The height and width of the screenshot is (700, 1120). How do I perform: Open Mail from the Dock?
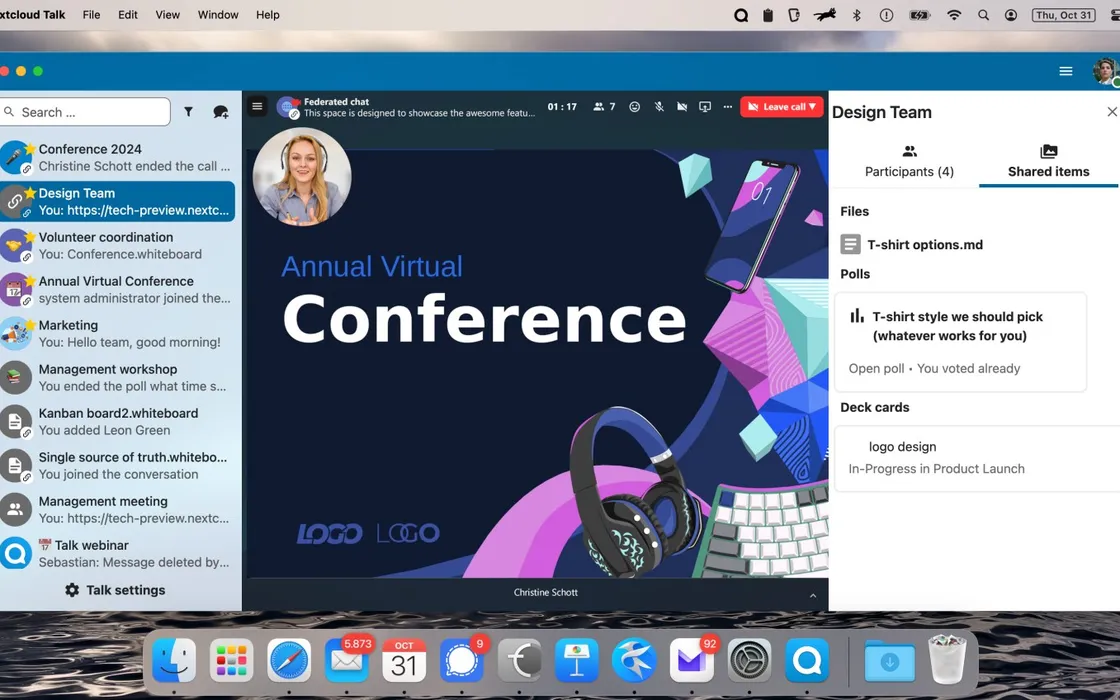[346, 660]
